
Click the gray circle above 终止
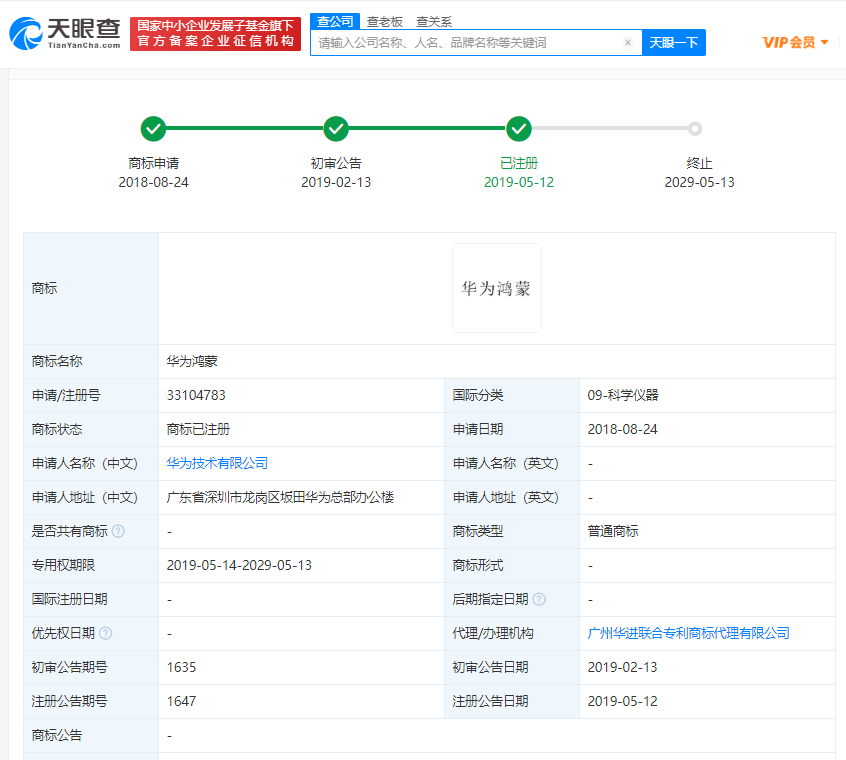[695, 128]
